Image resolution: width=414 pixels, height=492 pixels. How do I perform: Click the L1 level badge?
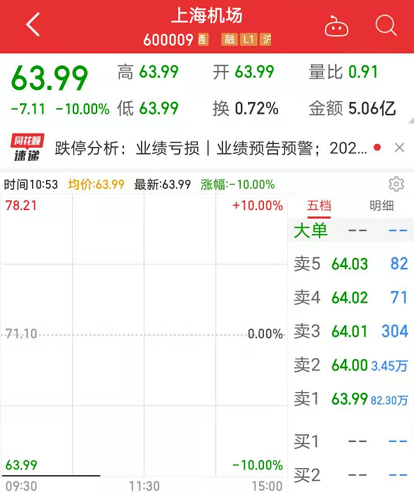(249, 40)
